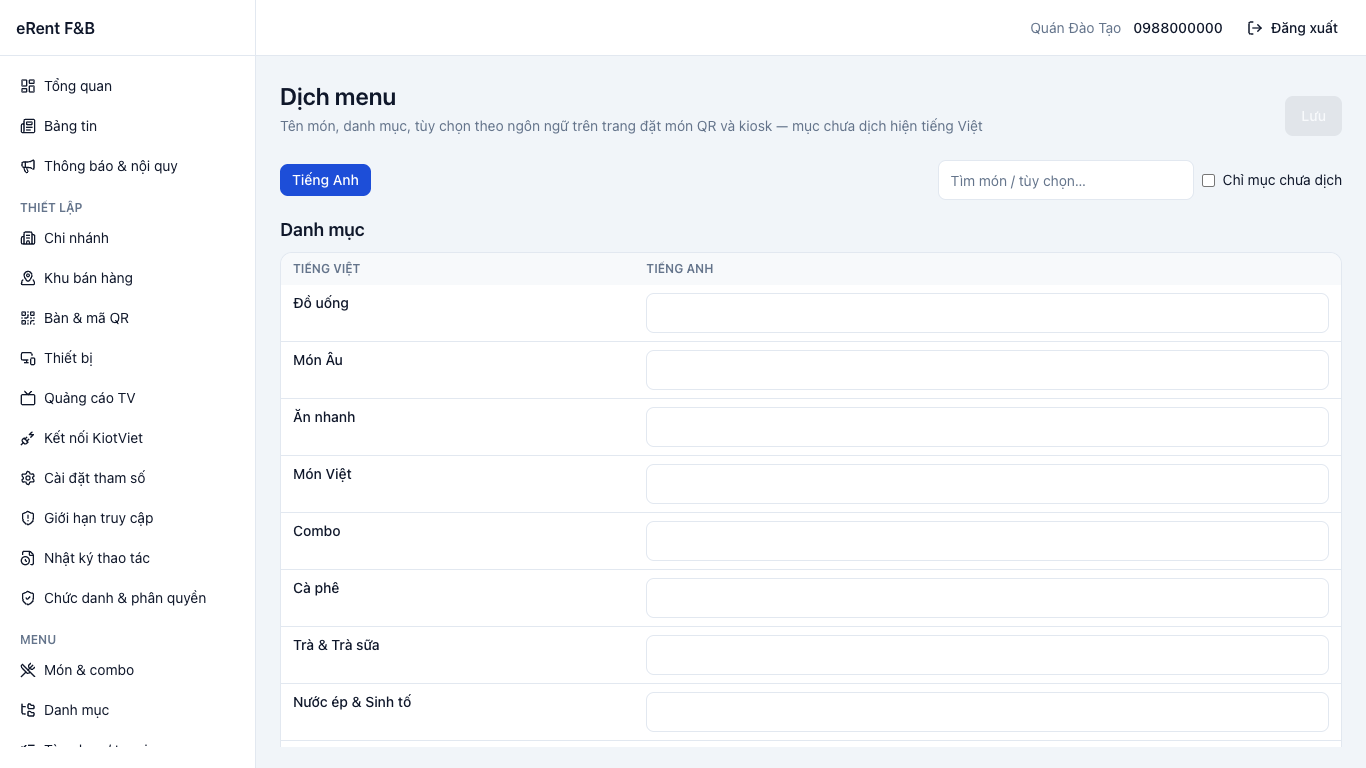Click the Món & combo utensils icon
Viewport: 1366px width, 768px height.
[x=28, y=670]
